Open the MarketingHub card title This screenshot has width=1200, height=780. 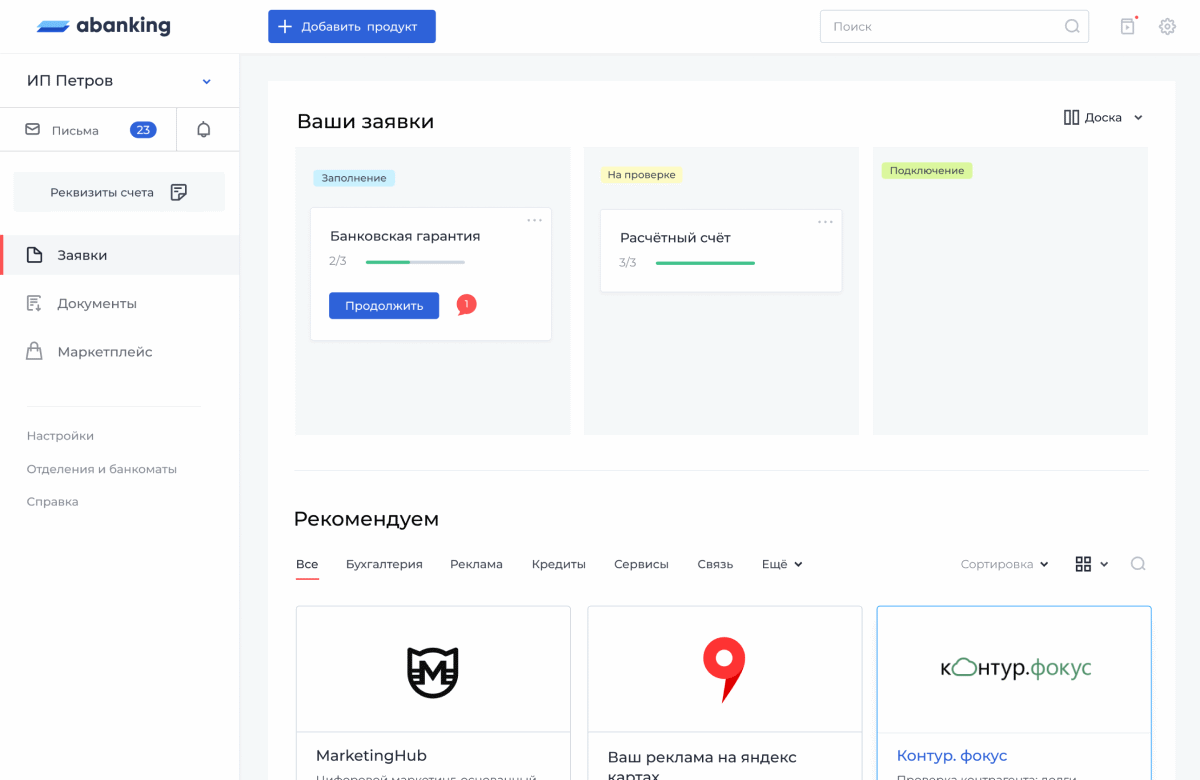[x=371, y=755]
